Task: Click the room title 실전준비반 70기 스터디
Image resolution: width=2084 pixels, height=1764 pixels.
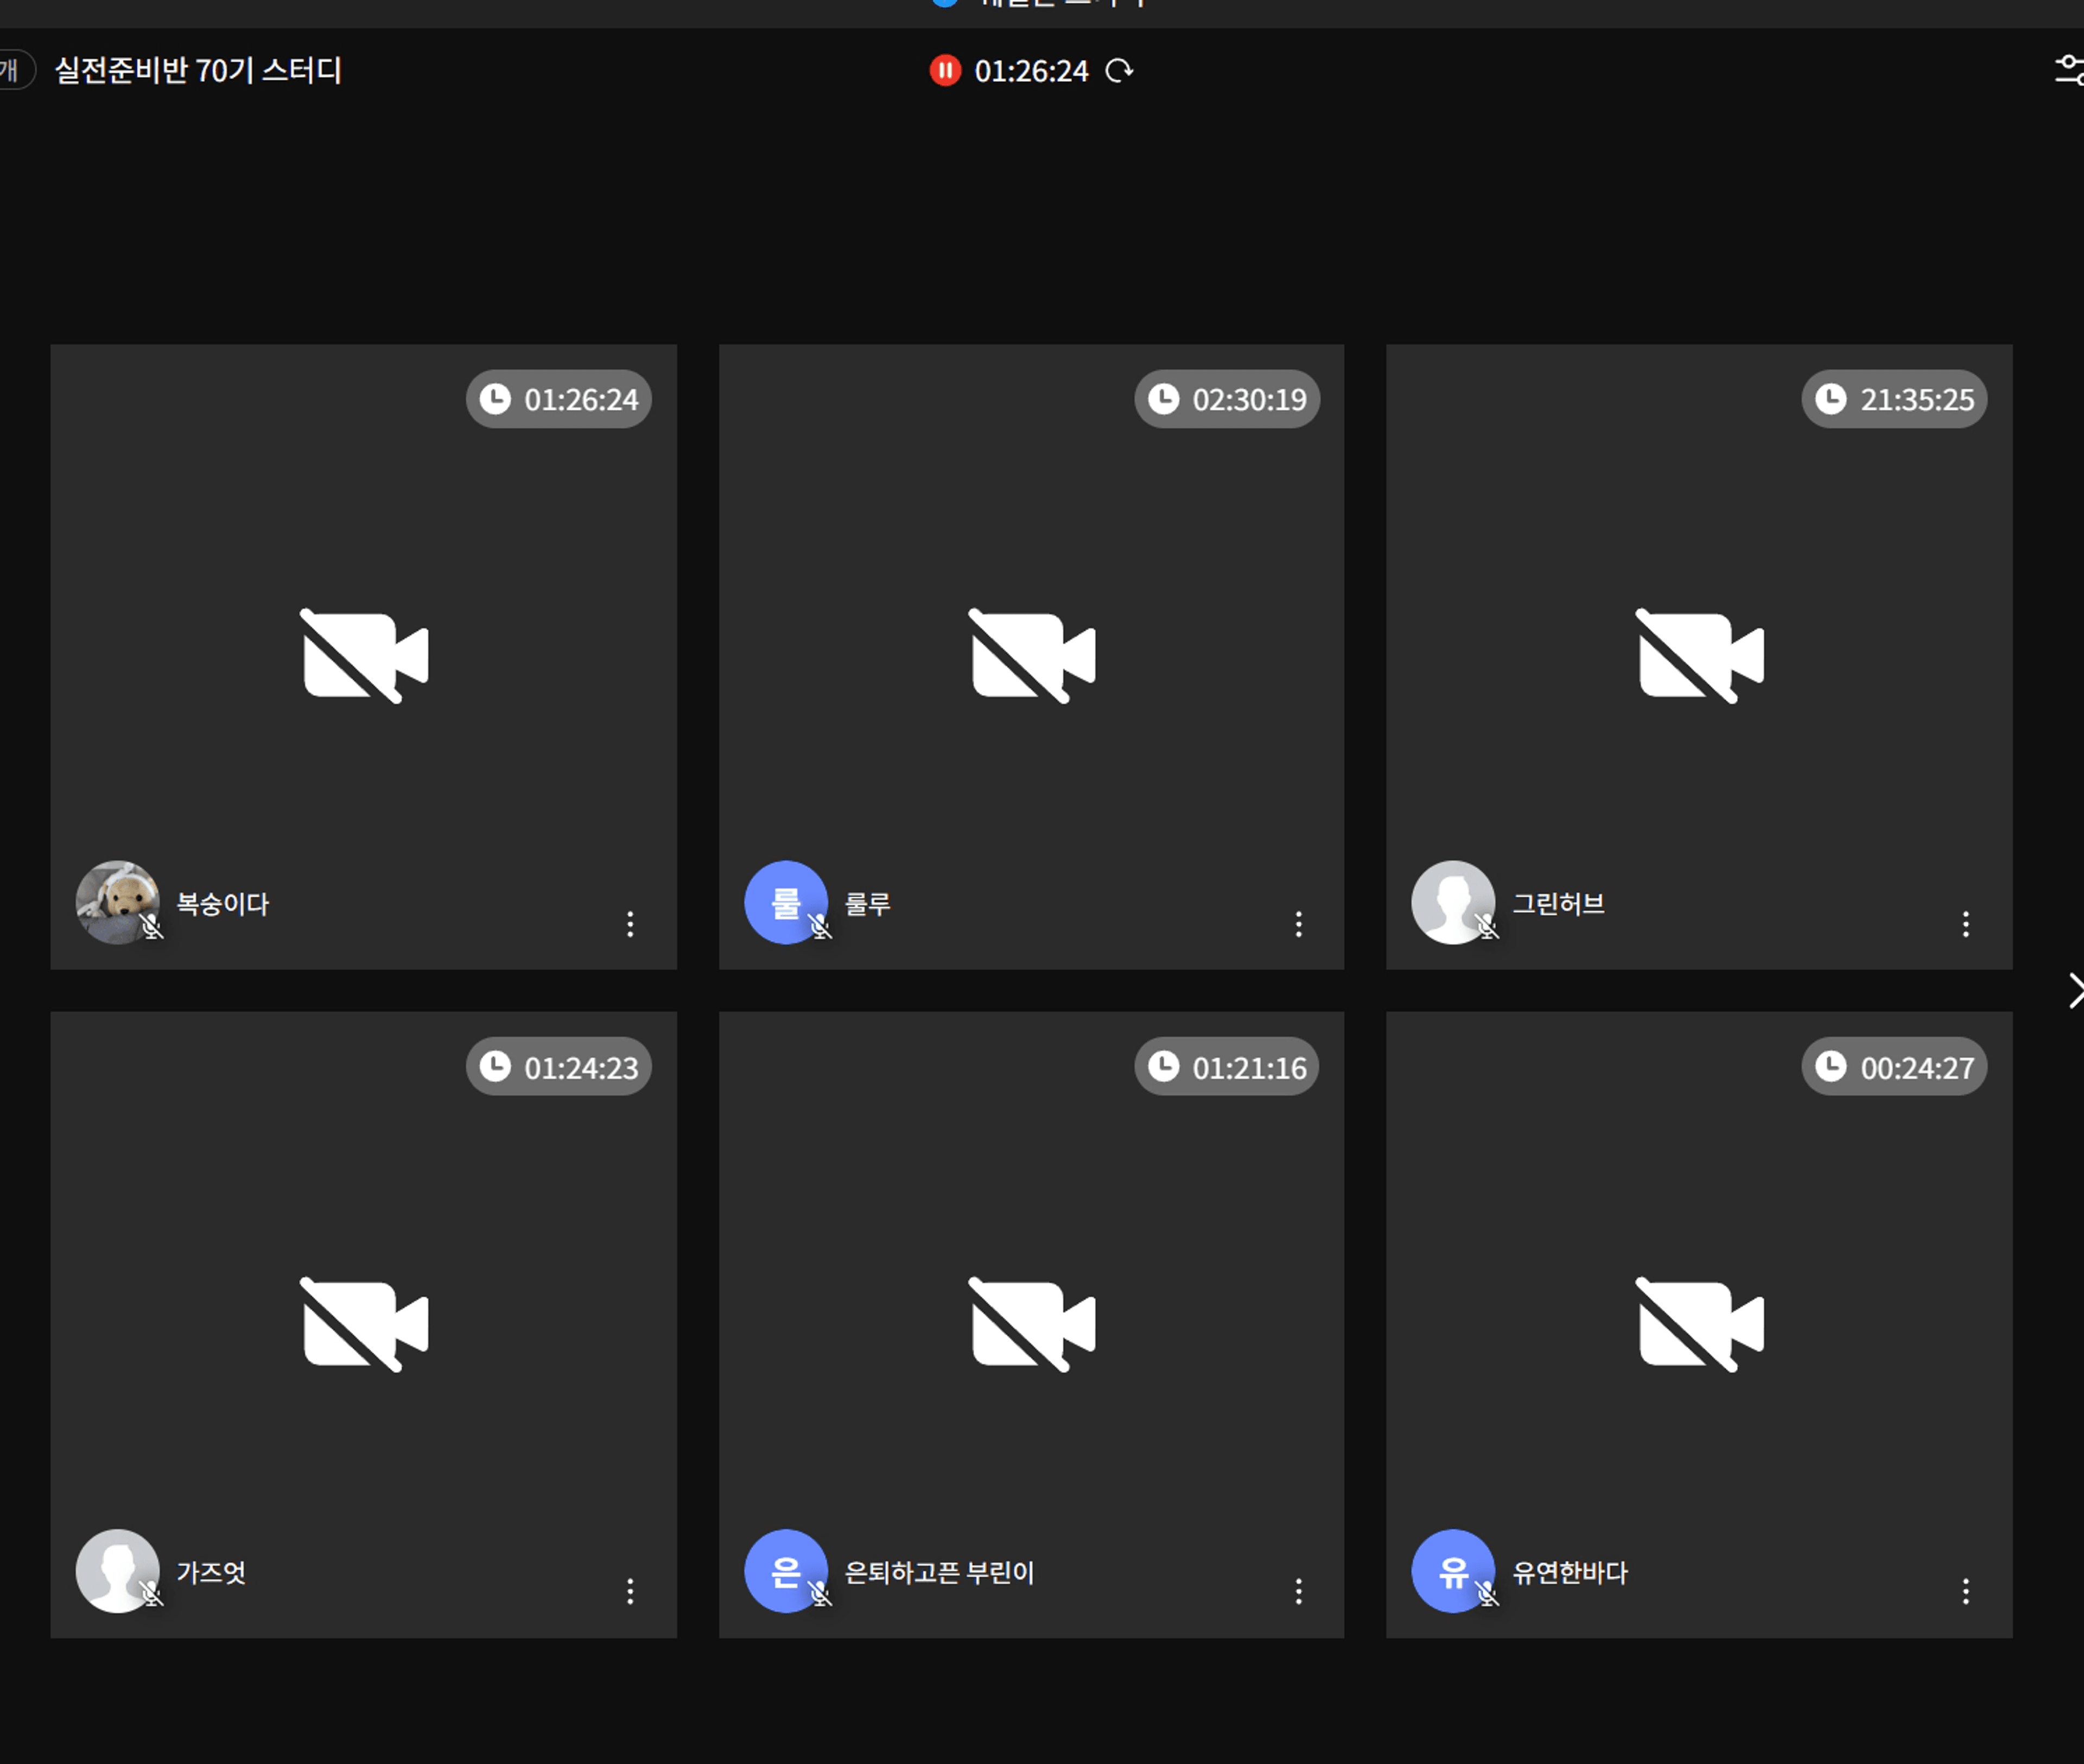Action: click(x=198, y=70)
